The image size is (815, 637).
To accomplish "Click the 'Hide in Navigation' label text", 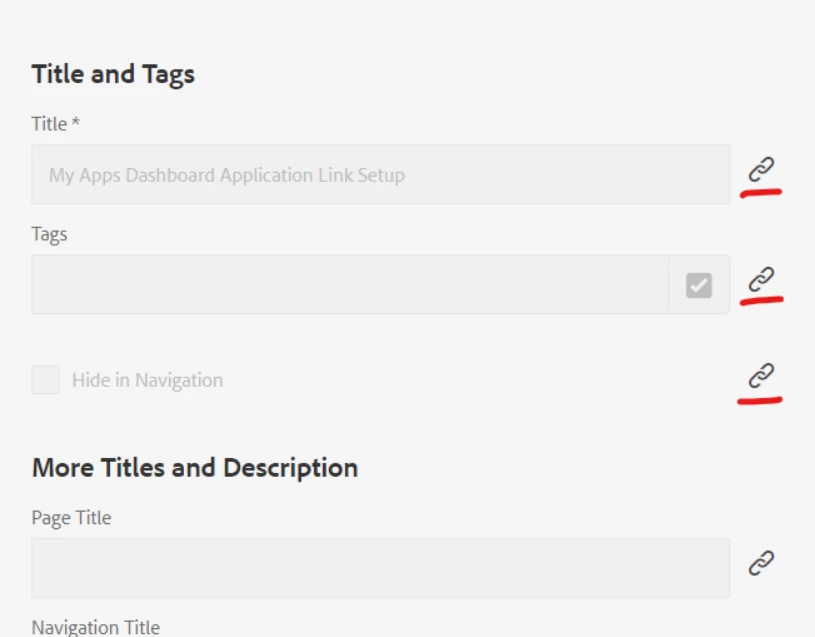I will pyautogui.click(x=147, y=380).
